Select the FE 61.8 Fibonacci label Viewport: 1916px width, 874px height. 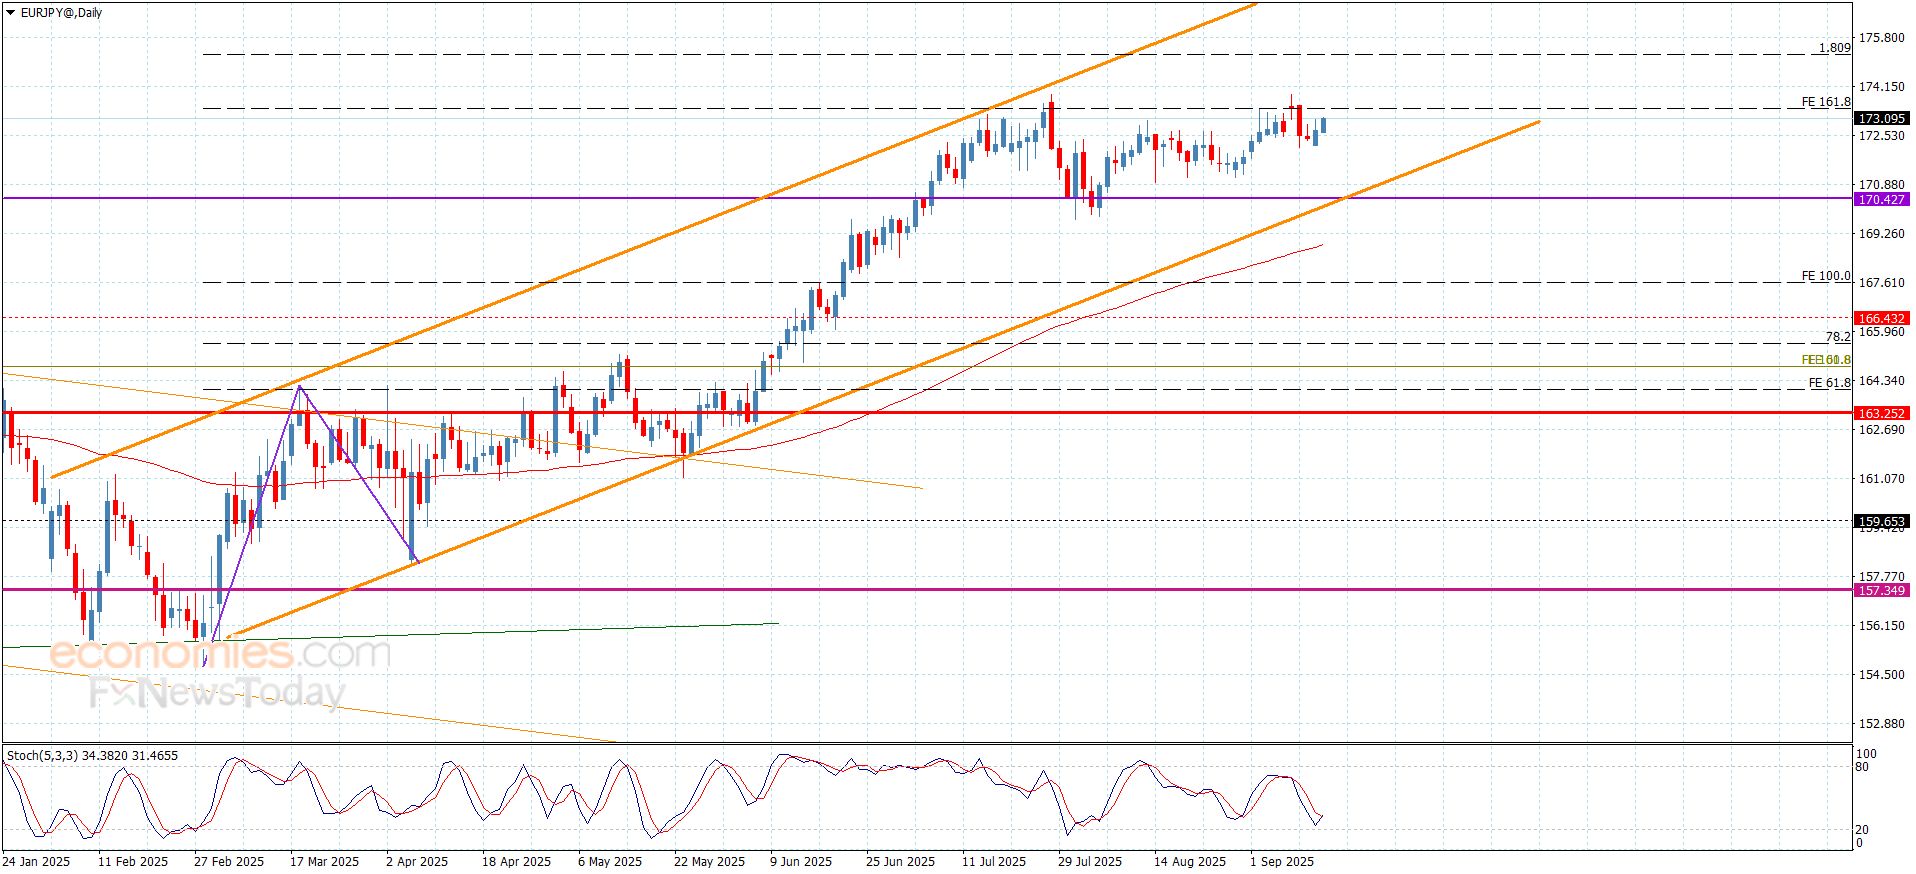point(1829,383)
